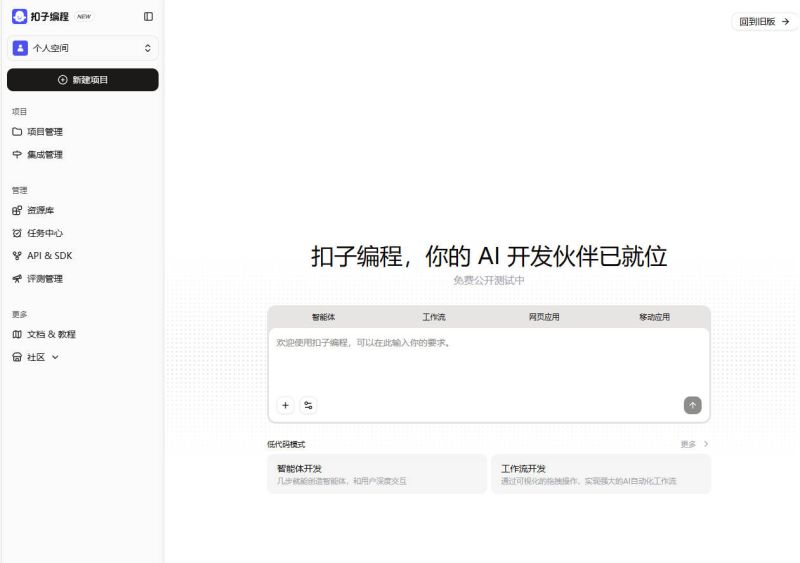The width and height of the screenshot is (800, 563).
Task: Click the 扣子编程 logo icon
Action: point(19,16)
